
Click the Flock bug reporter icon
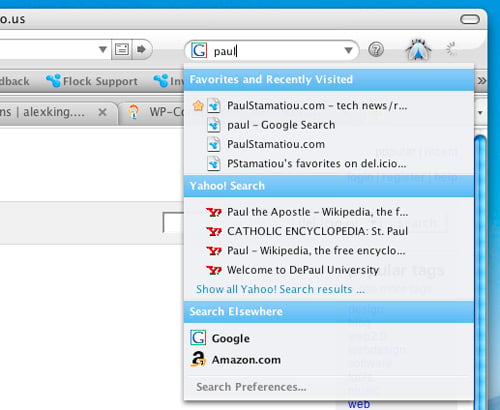[x=418, y=49]
